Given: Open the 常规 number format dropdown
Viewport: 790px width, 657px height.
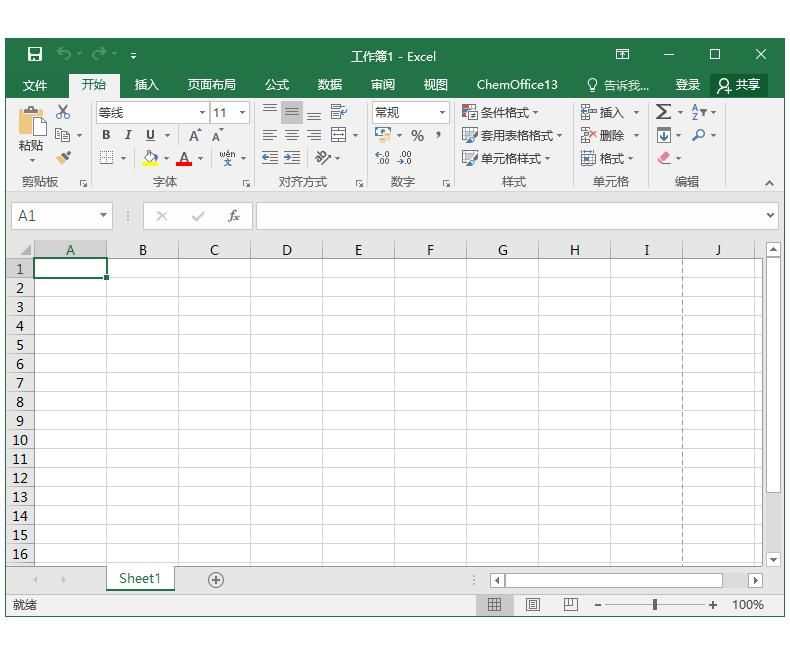Looking at the screenshot, I should click(x=442, y=112).
